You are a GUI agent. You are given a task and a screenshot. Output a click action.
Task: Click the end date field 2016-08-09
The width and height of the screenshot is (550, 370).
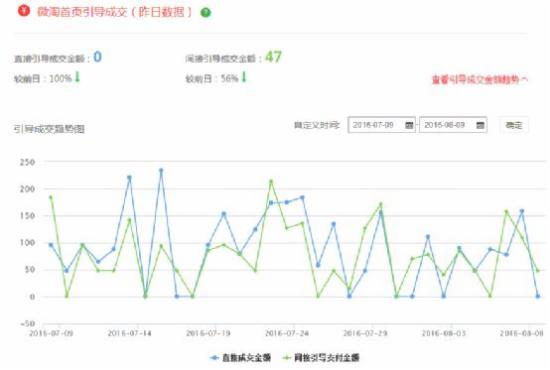tap(453, 125)
